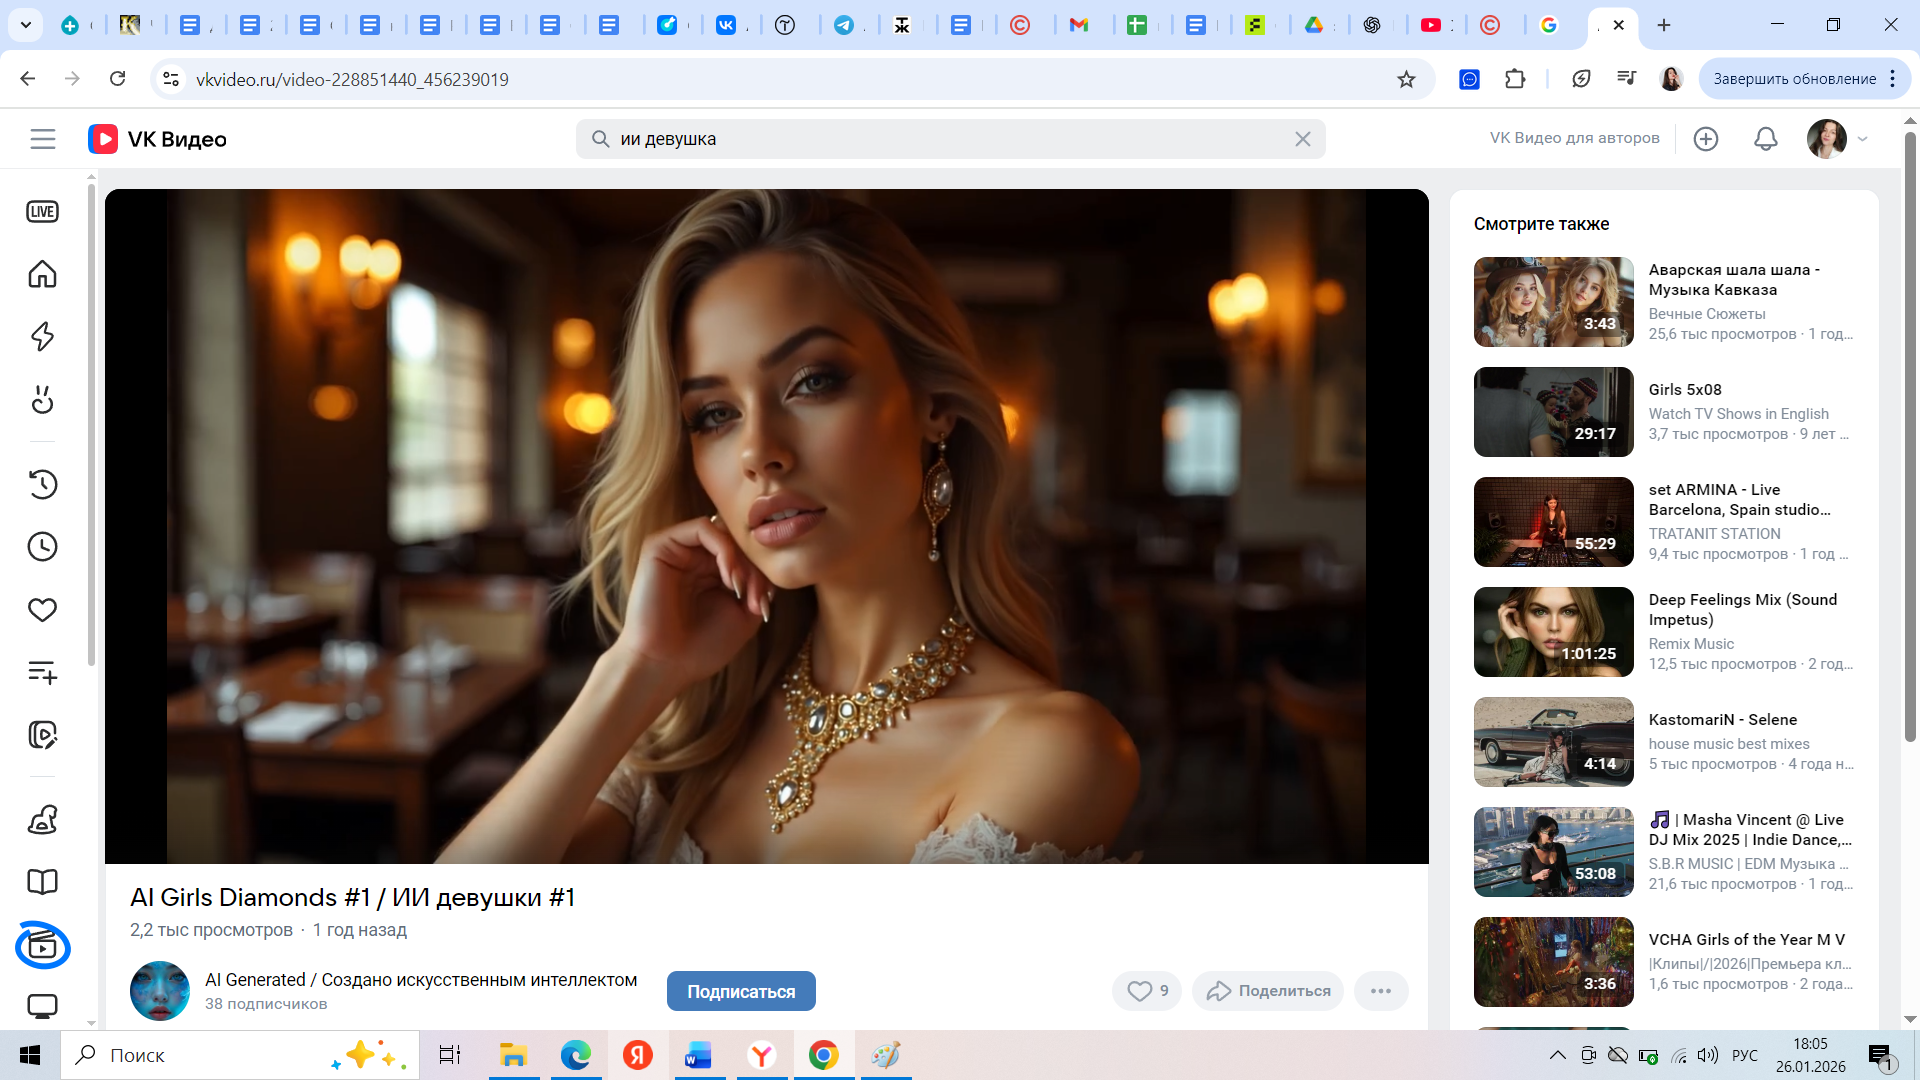Bookmark the page via star icon

point(1407,79)
